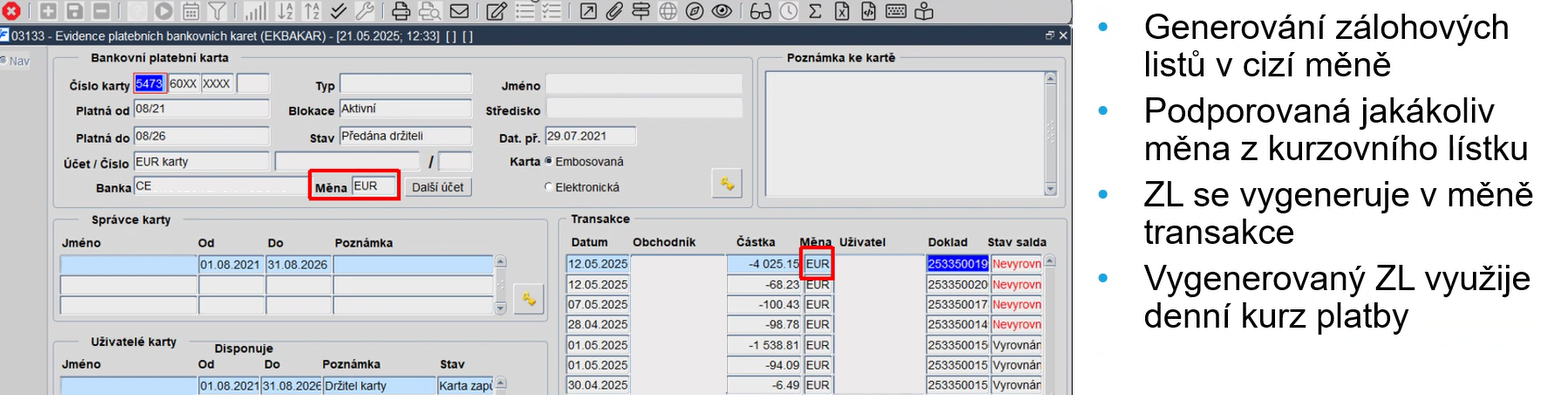Click the keyboard icon in toolbar
This screenshot has height=395, width=1543.
point(895,12)
